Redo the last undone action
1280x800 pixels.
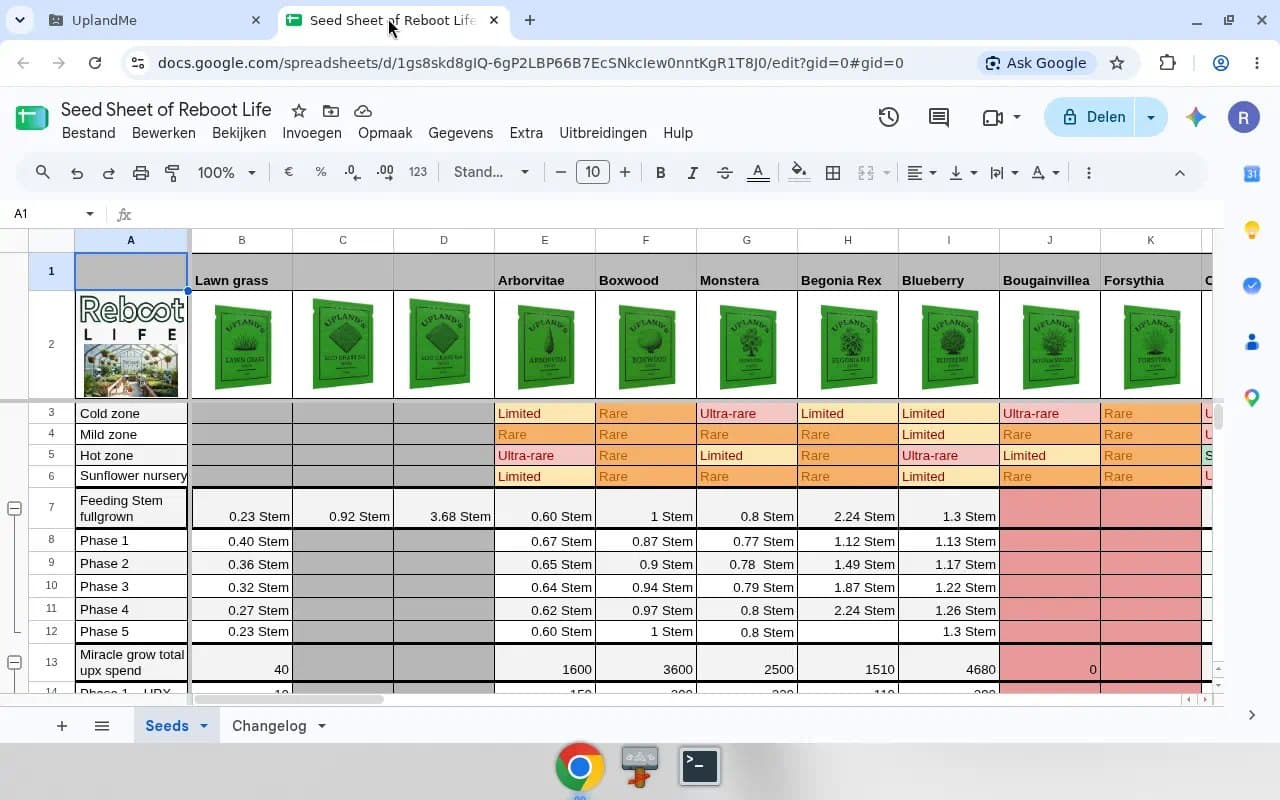109,173
